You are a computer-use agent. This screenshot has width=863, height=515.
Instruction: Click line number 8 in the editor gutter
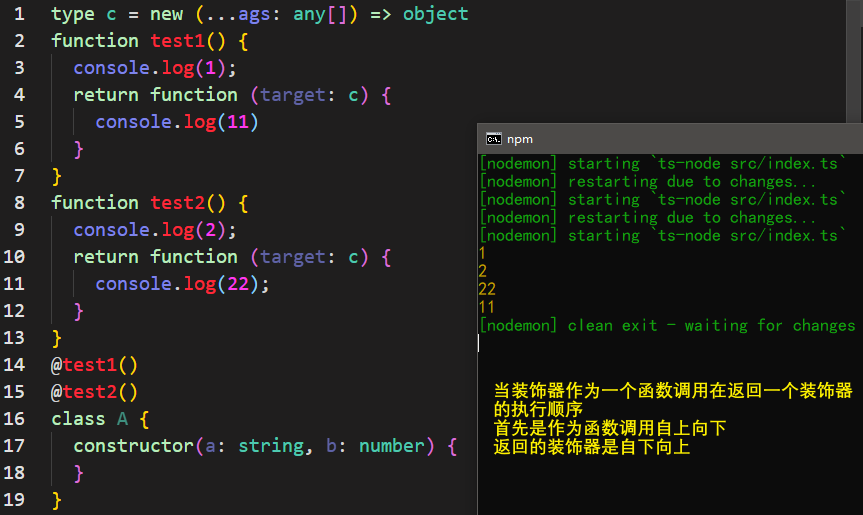click(x=19, y=202)
